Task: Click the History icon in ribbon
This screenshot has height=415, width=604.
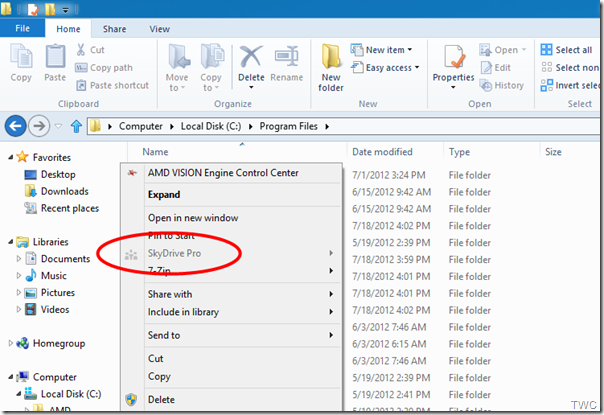Action: (486, 85)
